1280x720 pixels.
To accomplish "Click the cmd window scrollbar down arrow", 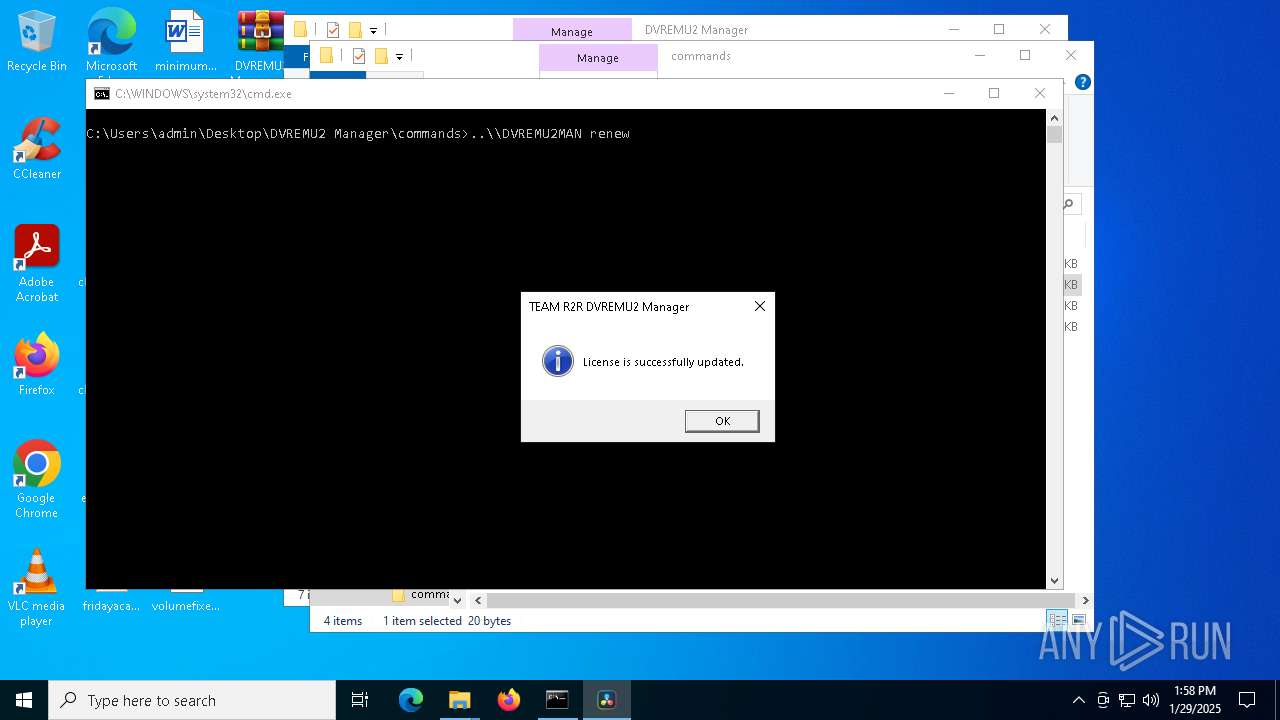I will pyautogui.click(x=1054, y=581).
